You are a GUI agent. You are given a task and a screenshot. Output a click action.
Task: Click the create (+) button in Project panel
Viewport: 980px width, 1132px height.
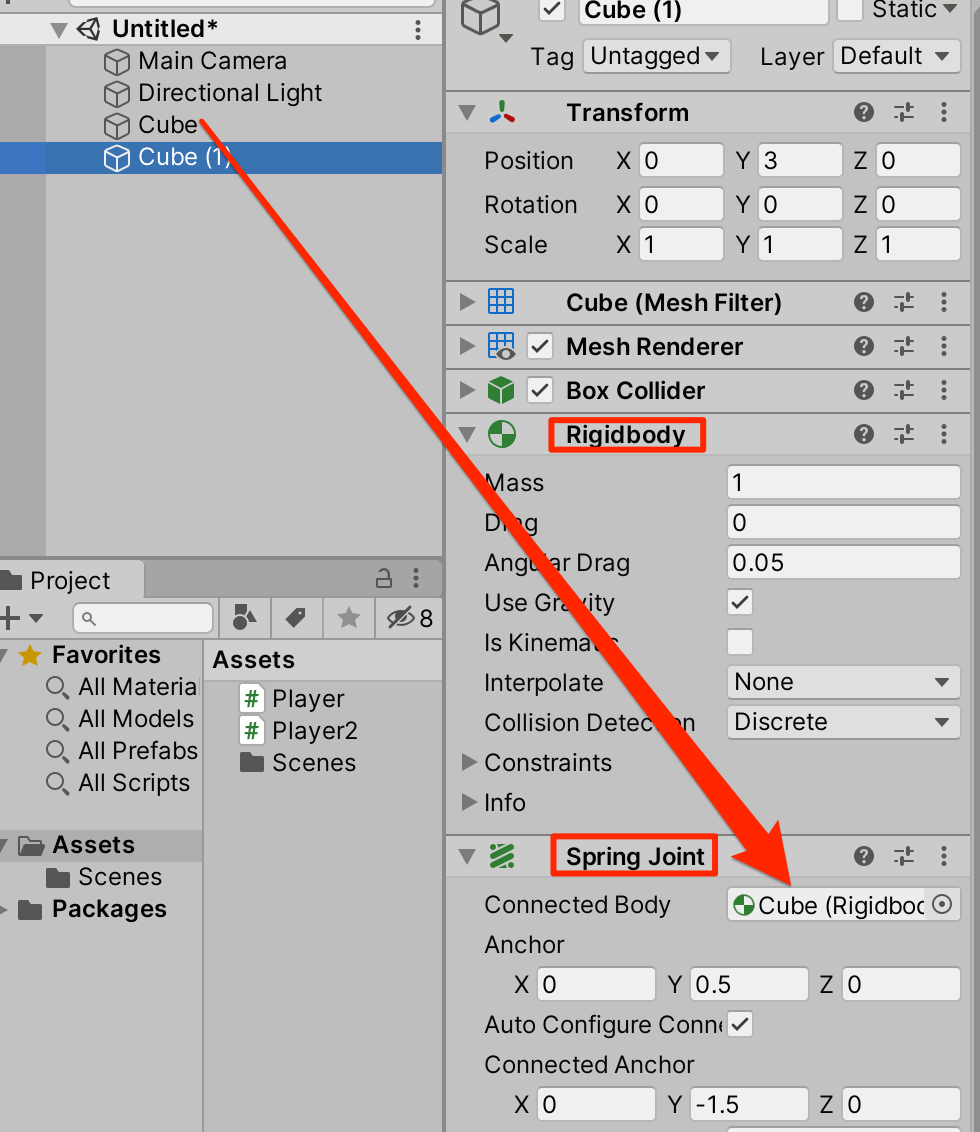pyautogui.click(x=12, y=618)
